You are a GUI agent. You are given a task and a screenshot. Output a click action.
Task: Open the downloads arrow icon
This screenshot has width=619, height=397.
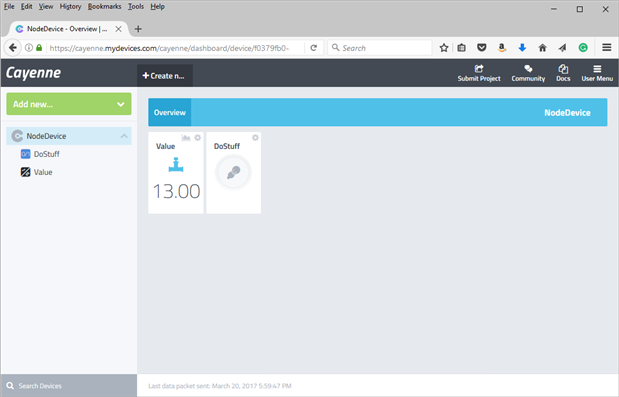522,48
